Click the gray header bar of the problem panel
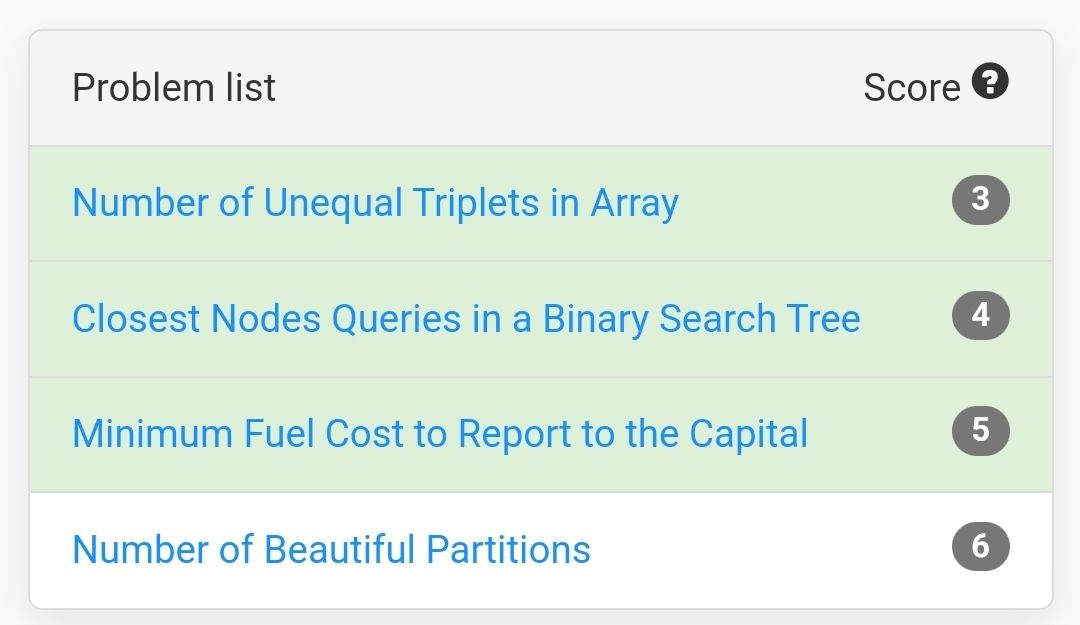The width and height of the screenshot is (1080, 625). tap(541, 88)
